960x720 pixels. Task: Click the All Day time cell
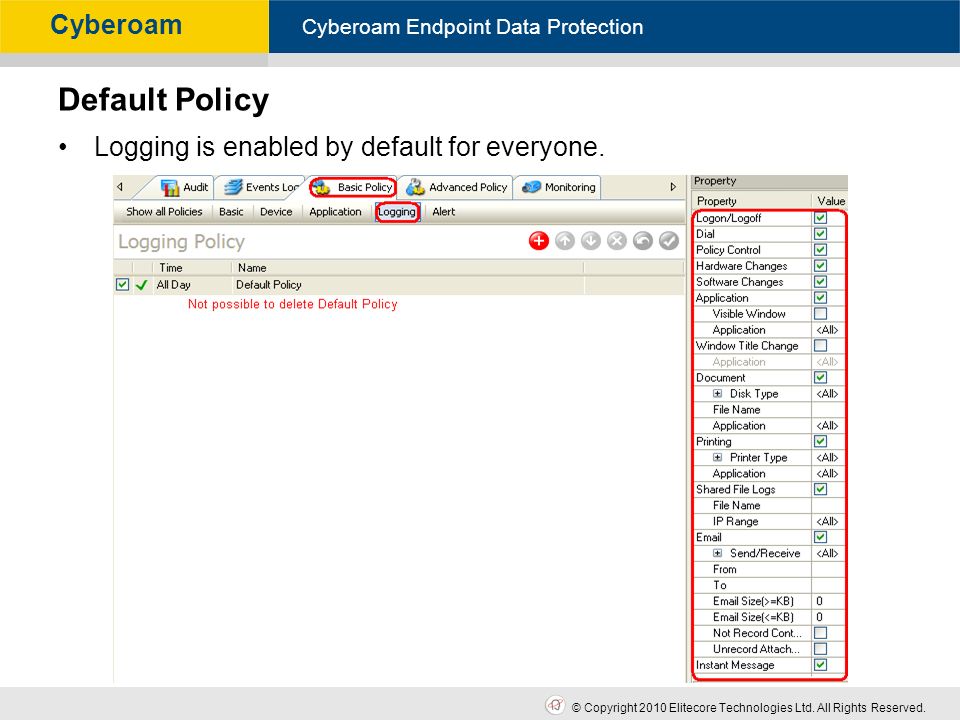pos(173,285)
